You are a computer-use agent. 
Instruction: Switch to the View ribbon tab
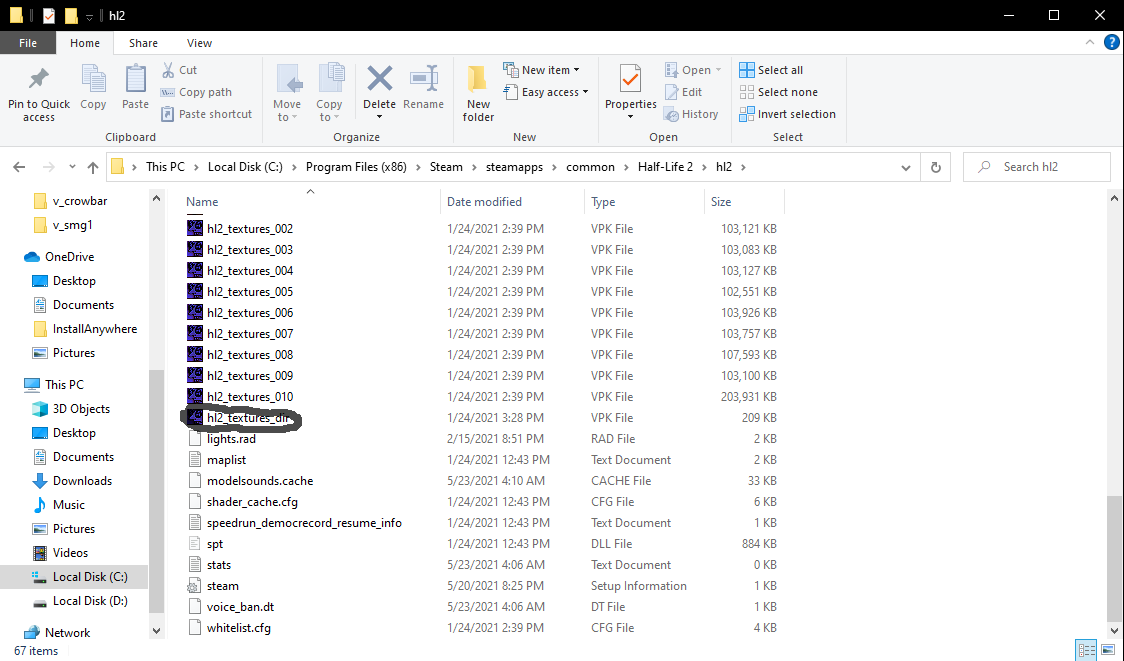click(199, 43)
